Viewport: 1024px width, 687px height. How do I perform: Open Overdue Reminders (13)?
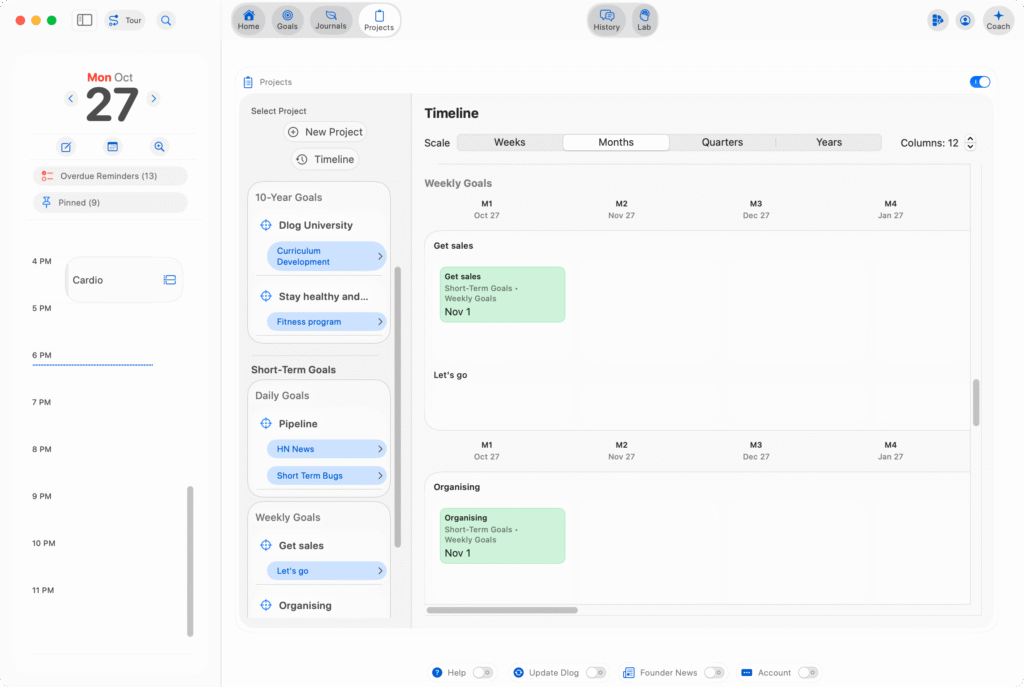[x=109, y=176]
